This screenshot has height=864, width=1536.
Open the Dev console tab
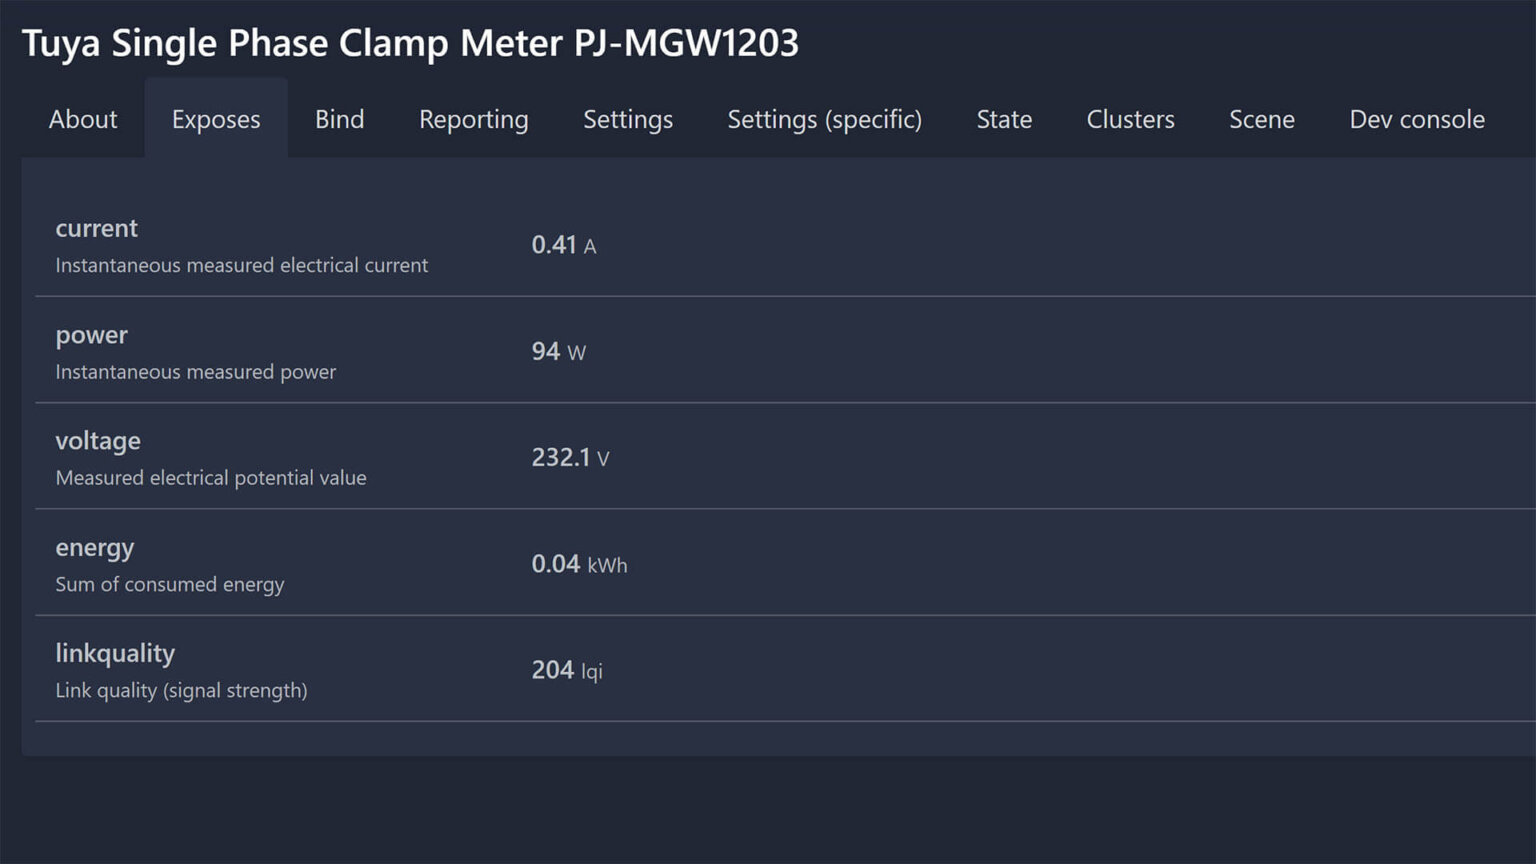(x=1417, y=119)
